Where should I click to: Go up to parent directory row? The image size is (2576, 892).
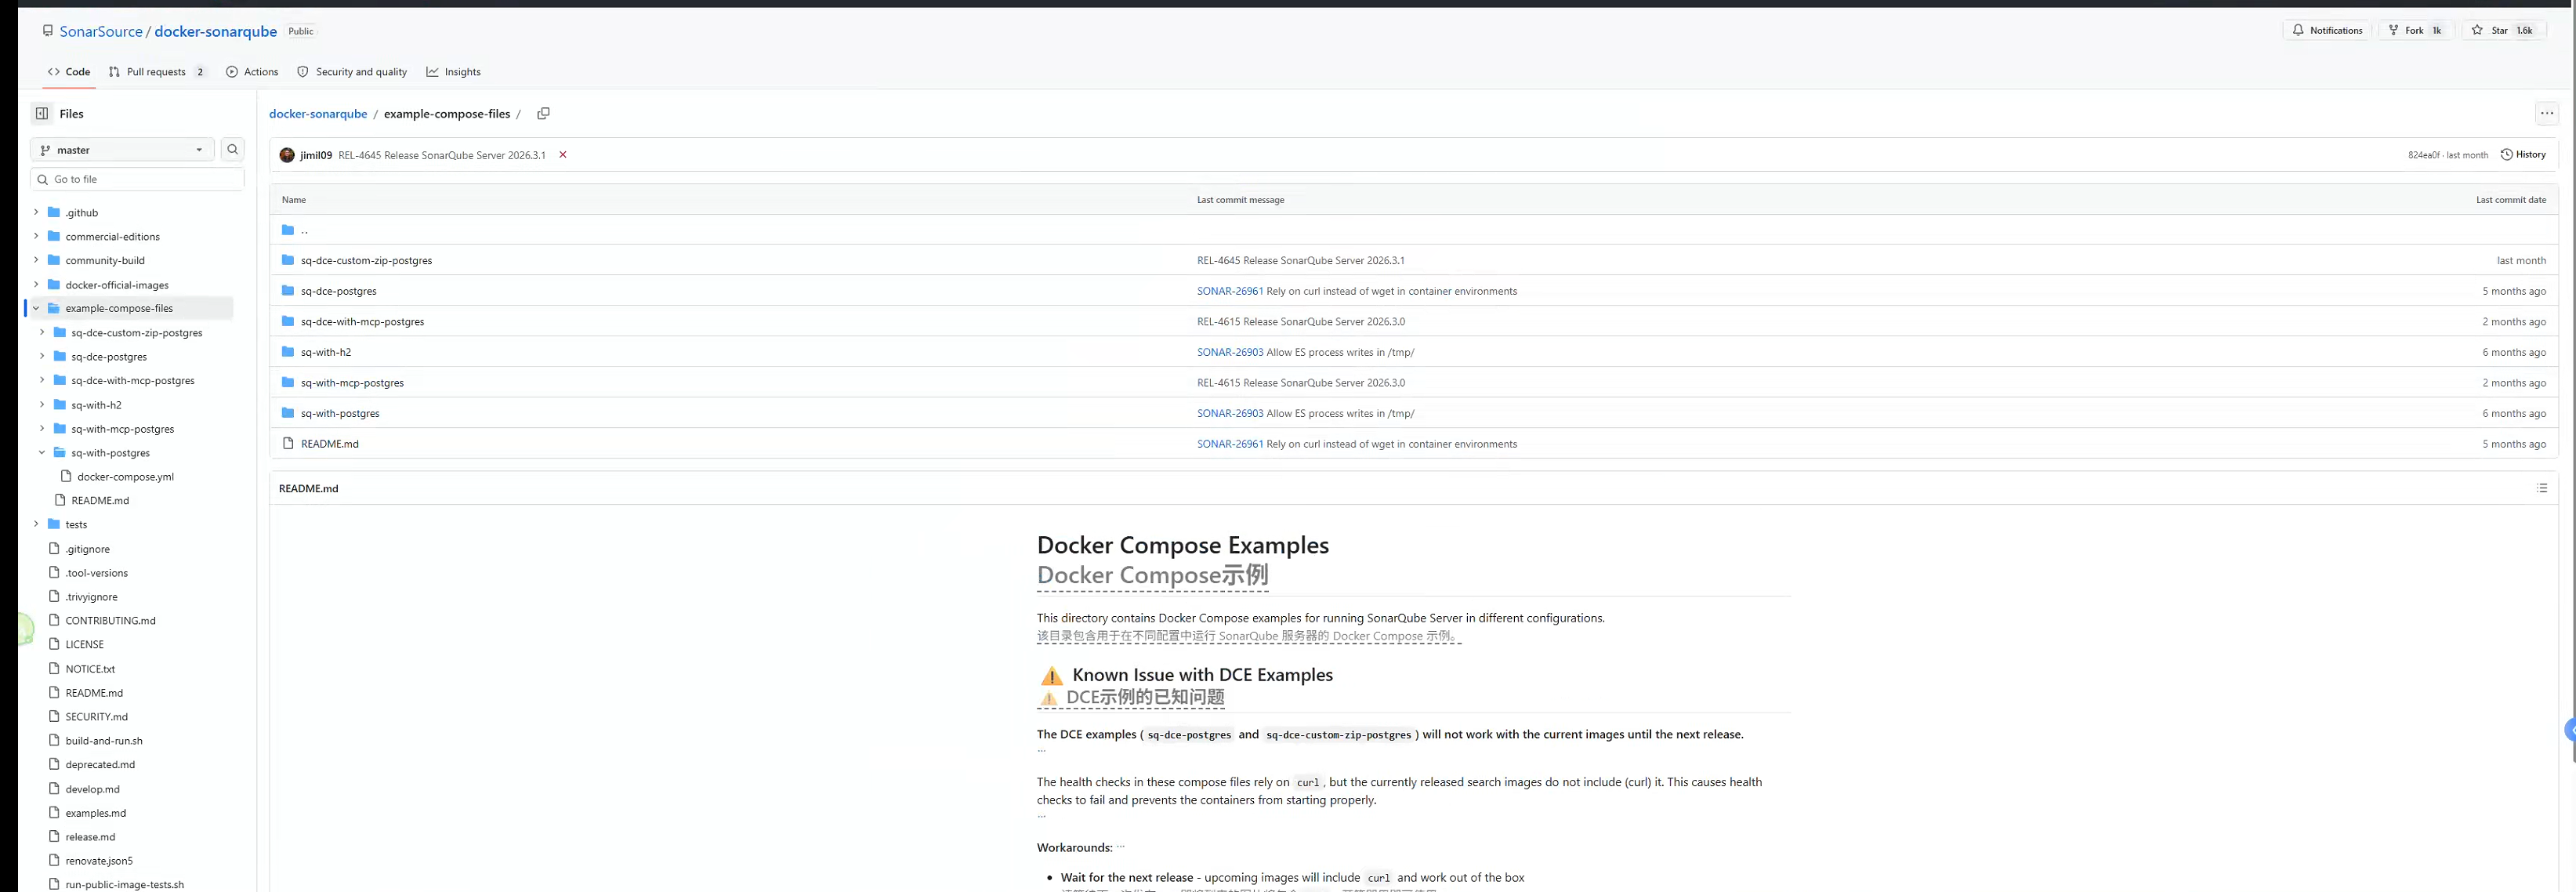tap(1413, 230)
